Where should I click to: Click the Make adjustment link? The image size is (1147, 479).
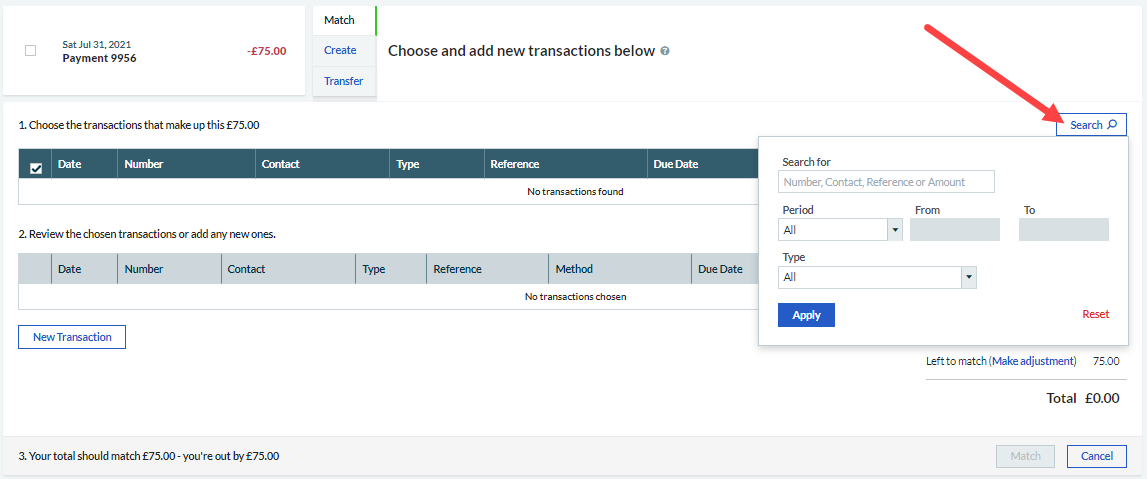click(x=1033, y=361)
